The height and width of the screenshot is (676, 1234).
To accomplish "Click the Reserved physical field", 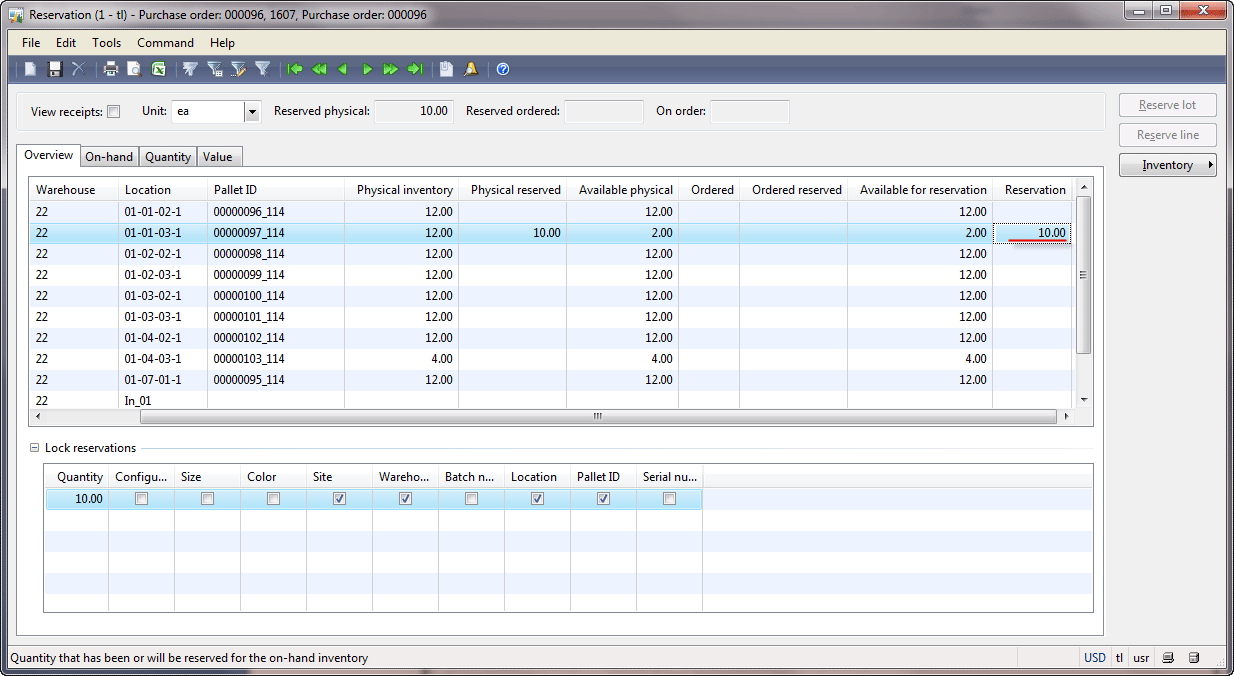I will point(413,112).
